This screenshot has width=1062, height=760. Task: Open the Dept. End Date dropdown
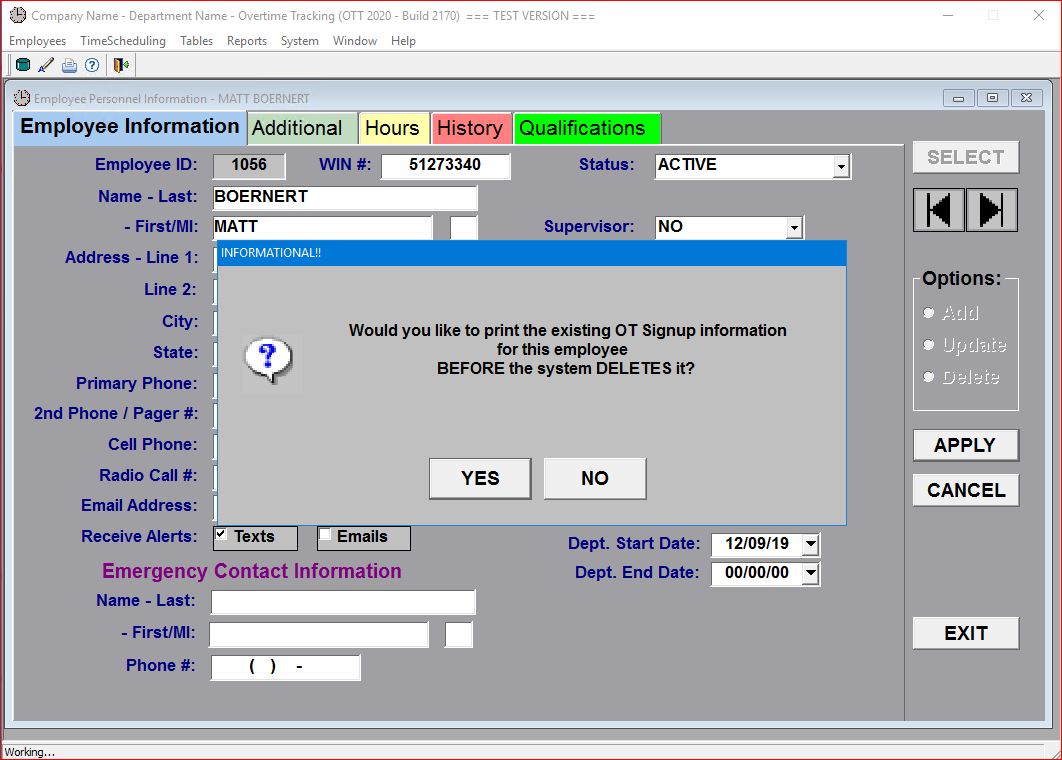pyautogui.click(x=811, y=573)
